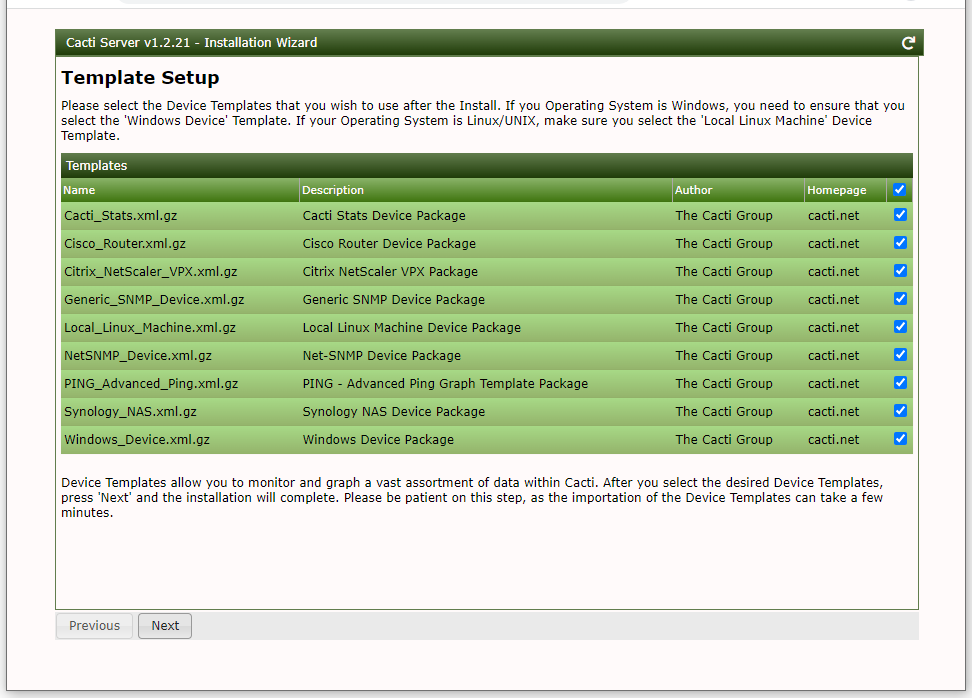Viewport: 972px width, 698px height.
Task: Toggle the select-all templates checkbox in header
Action: [x=899, y=190]
